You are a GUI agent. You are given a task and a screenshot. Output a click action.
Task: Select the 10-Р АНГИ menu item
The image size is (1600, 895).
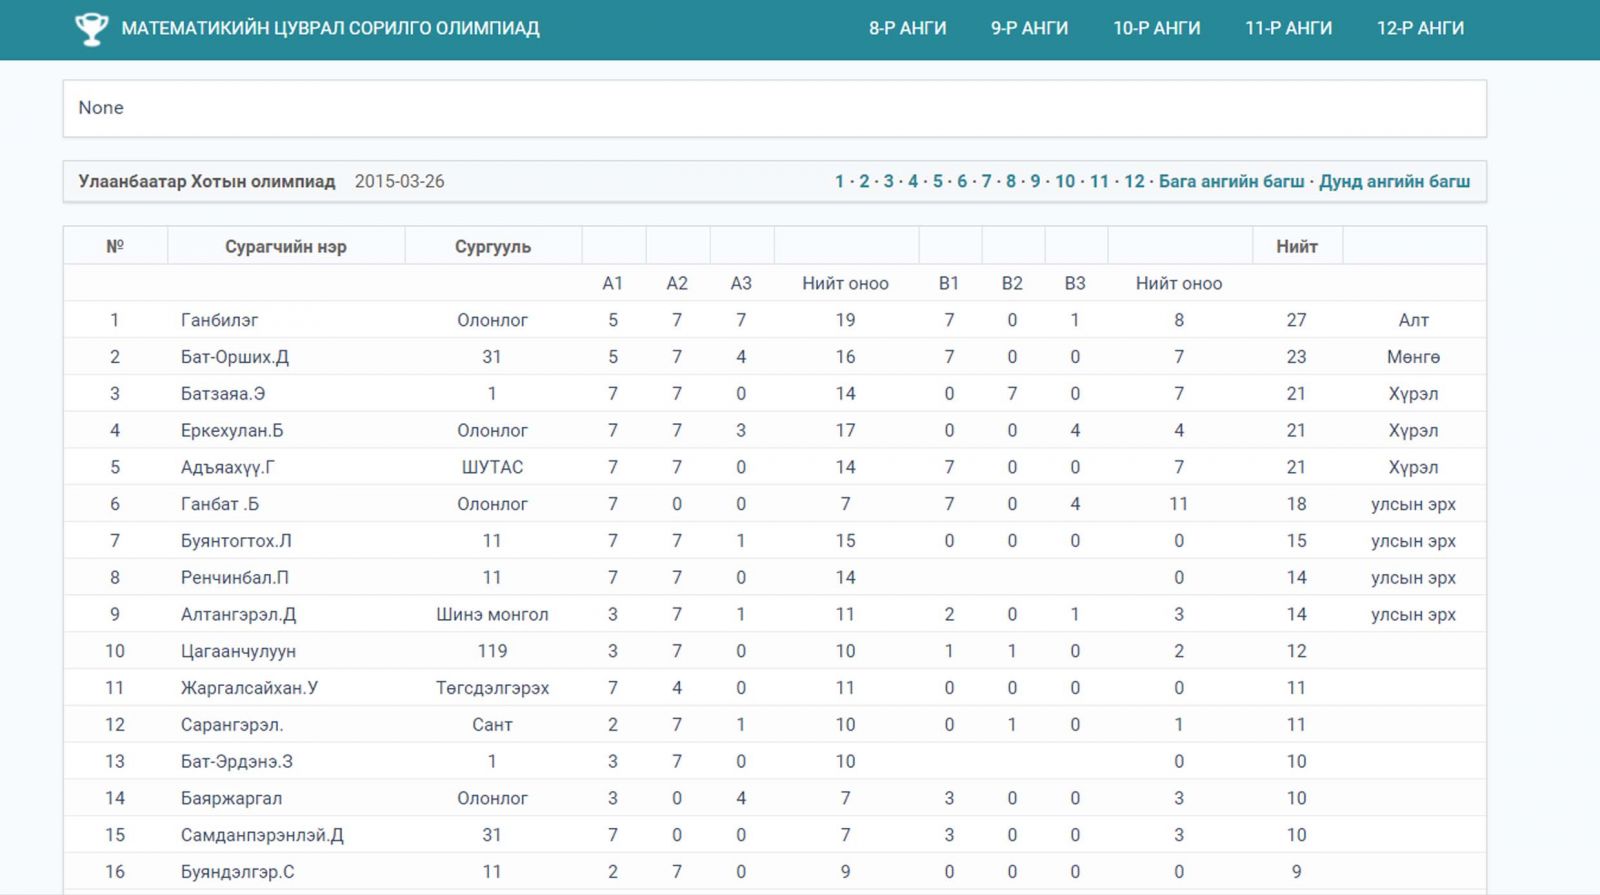click(1156, 29)
